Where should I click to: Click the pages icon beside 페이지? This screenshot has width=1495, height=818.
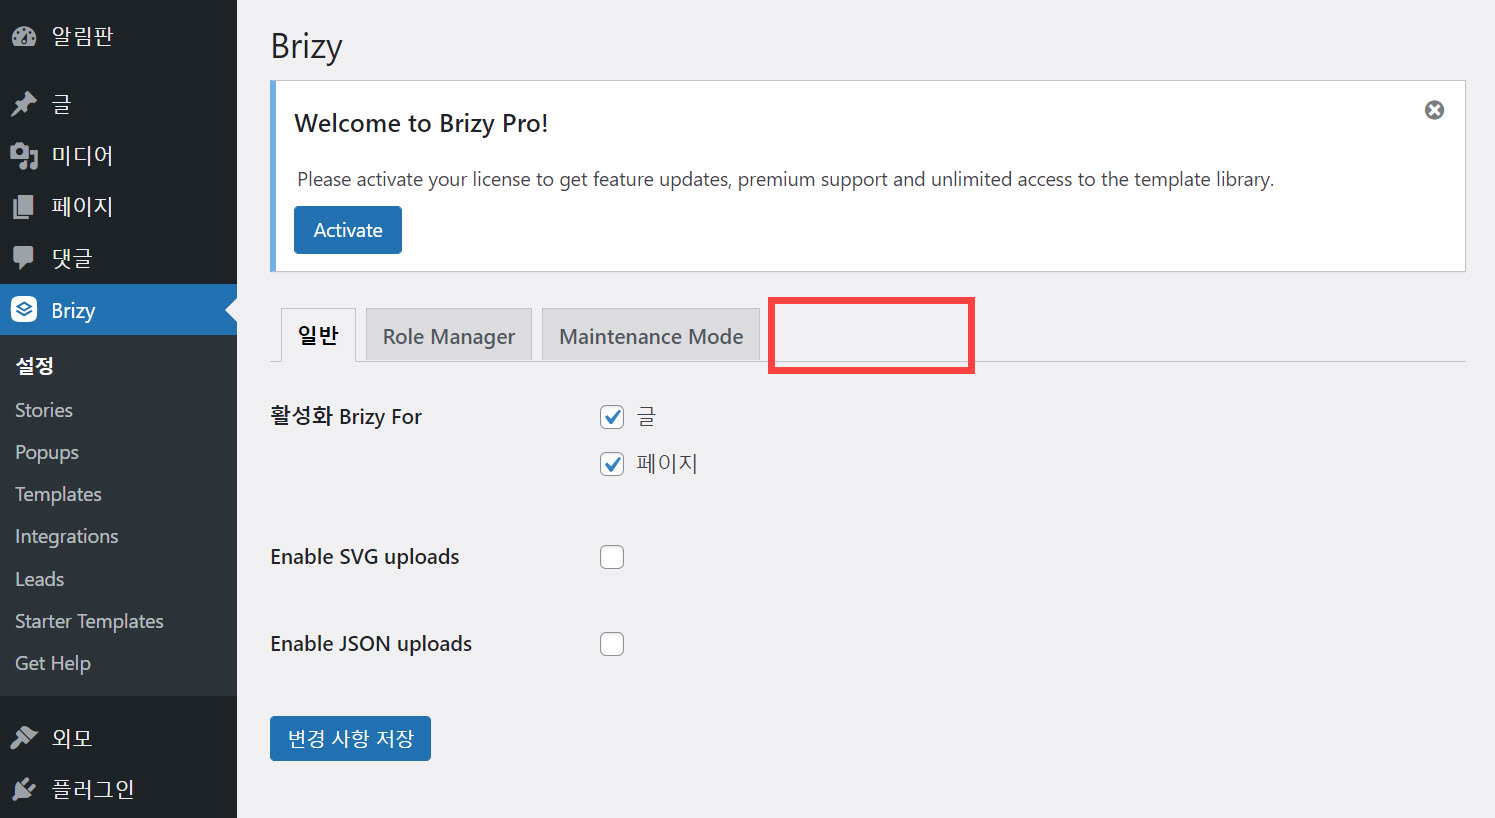pos(24,207)
